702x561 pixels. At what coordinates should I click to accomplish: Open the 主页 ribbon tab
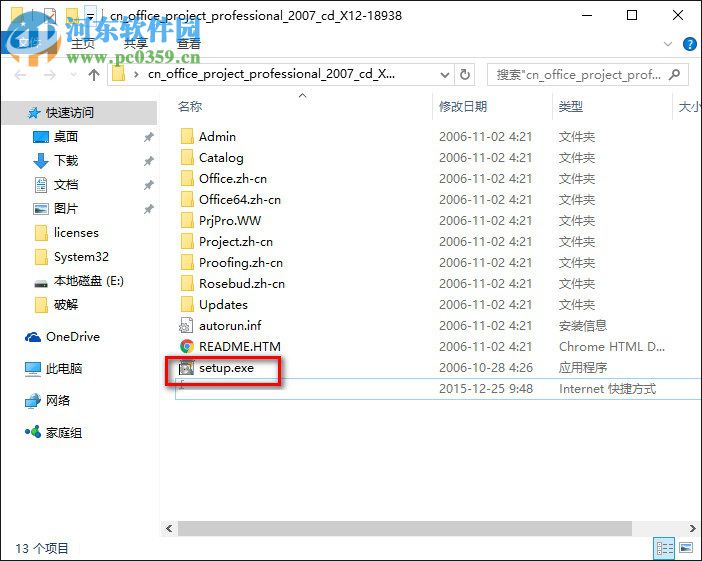tap(83, 43)
